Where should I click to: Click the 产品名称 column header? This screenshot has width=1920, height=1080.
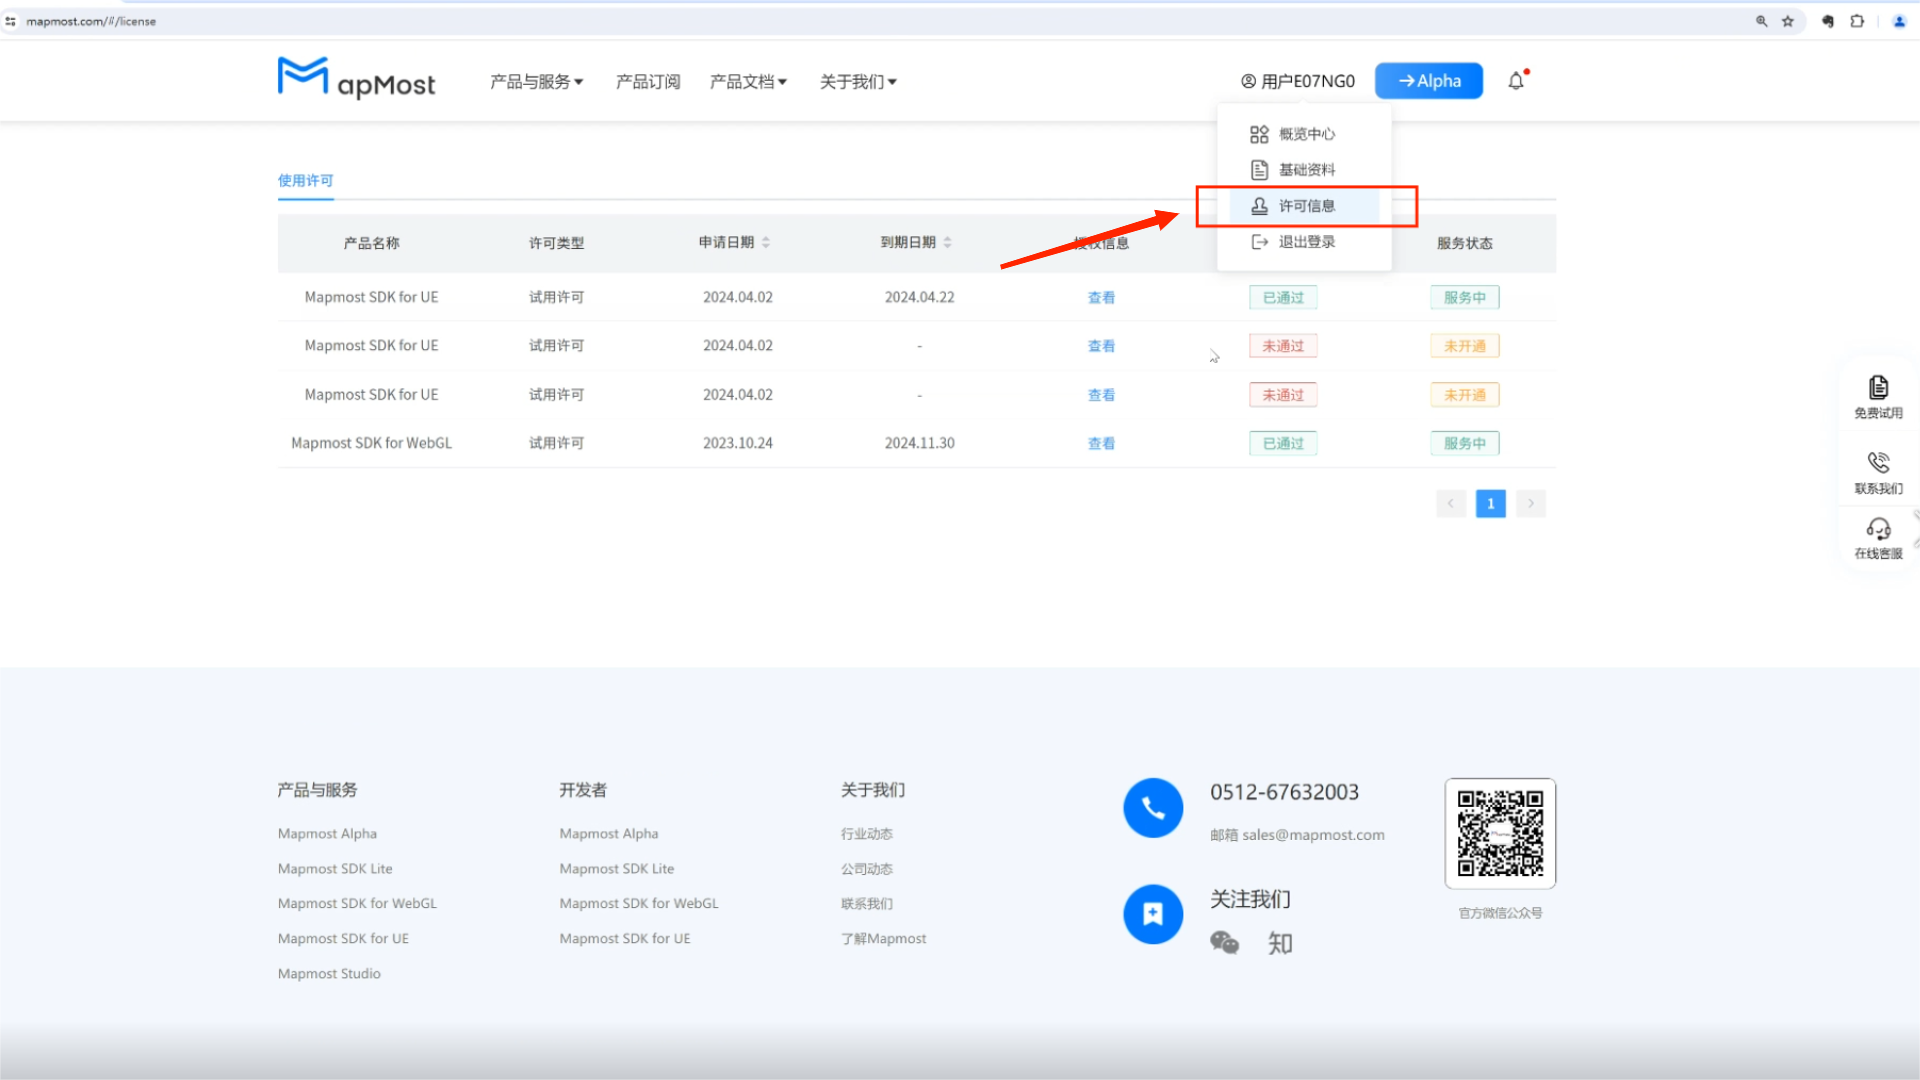tap(372, 243)
